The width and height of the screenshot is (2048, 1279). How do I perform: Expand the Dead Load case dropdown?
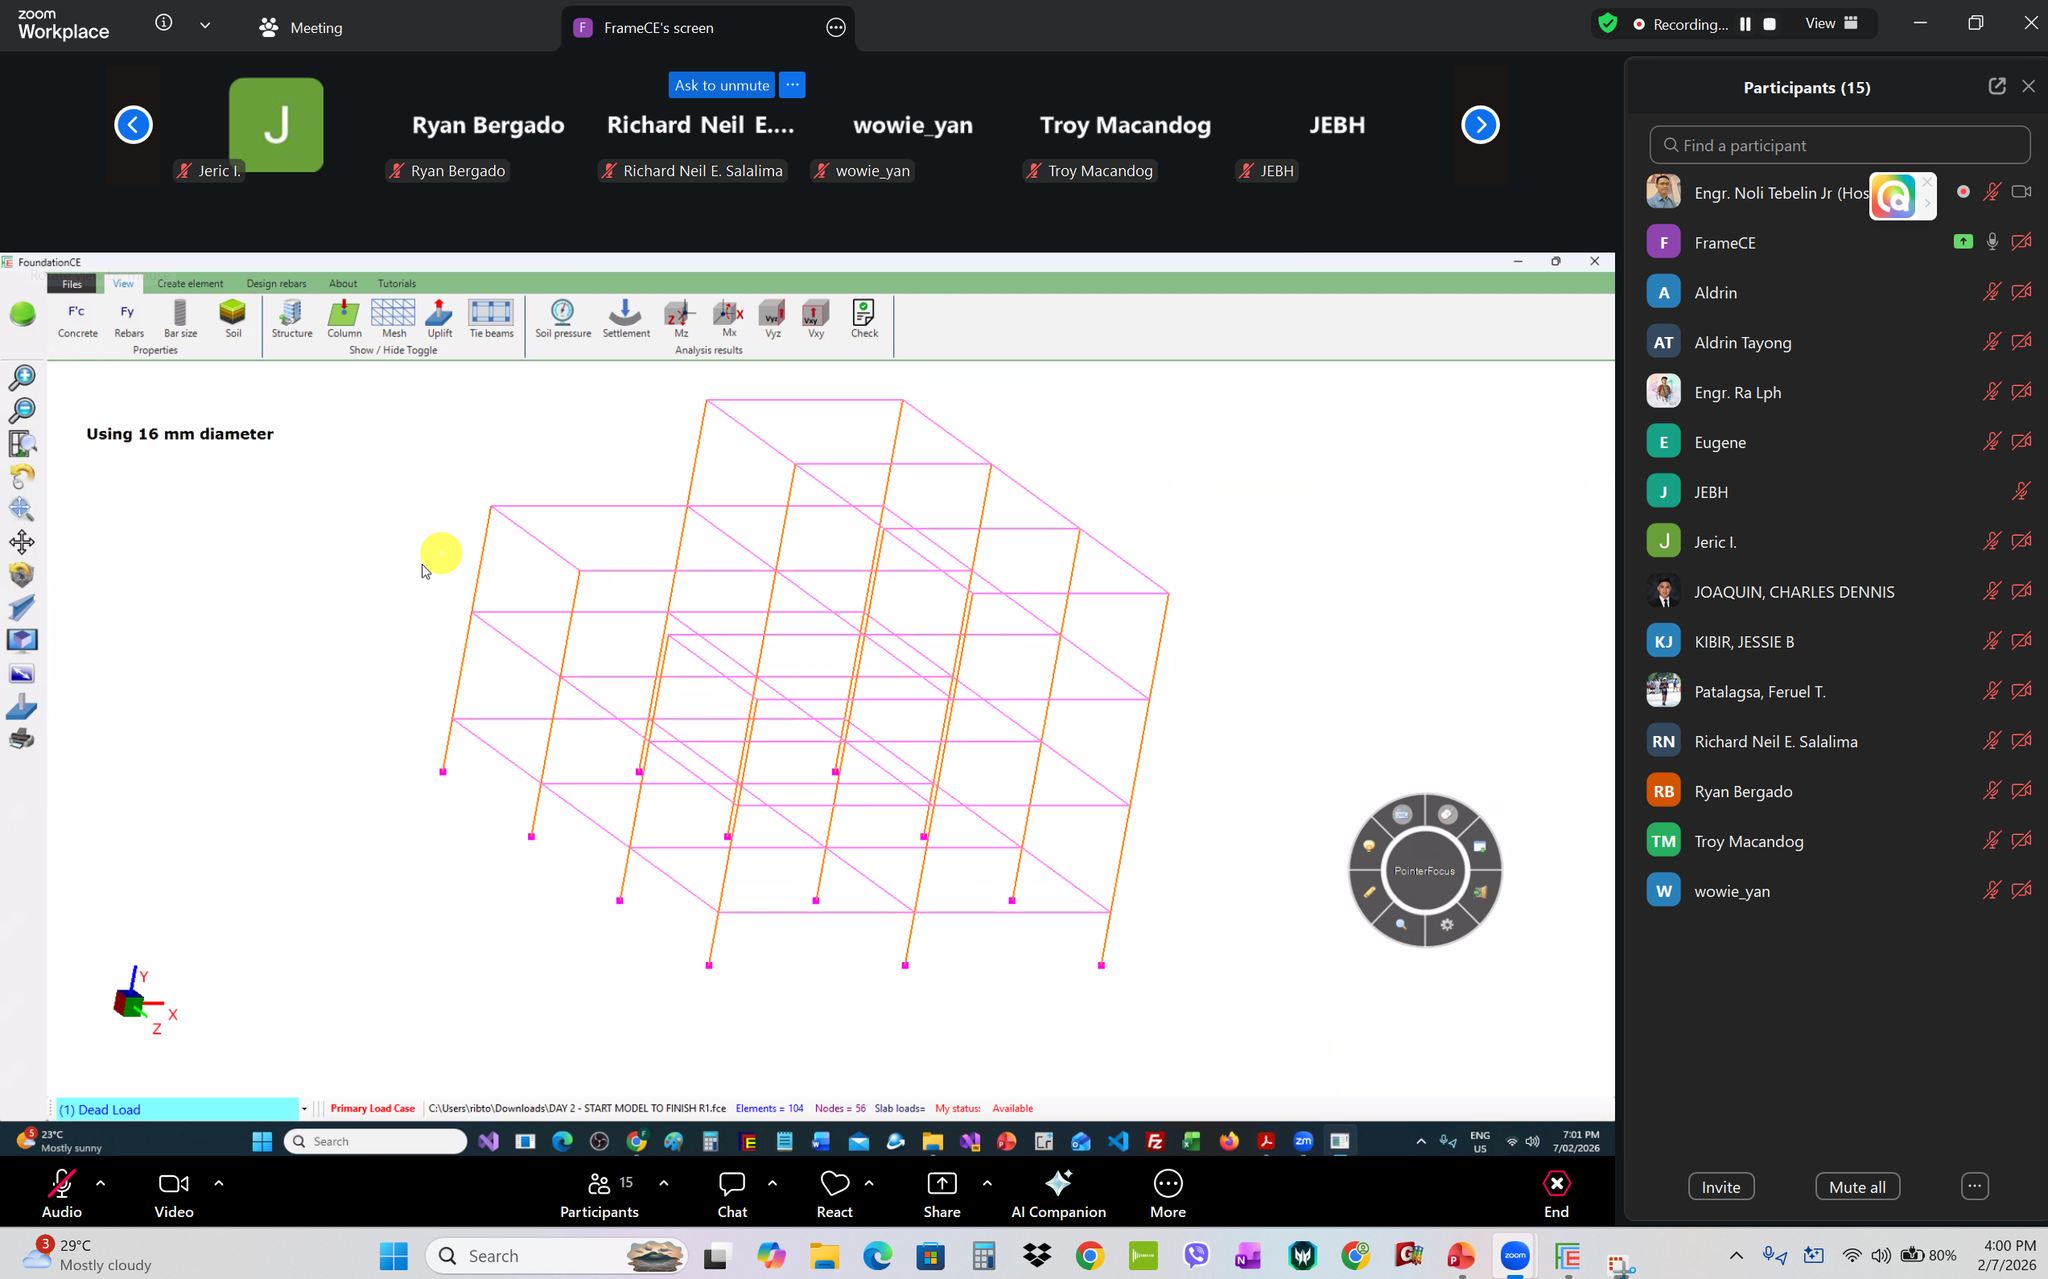[x=304, y=1109]
